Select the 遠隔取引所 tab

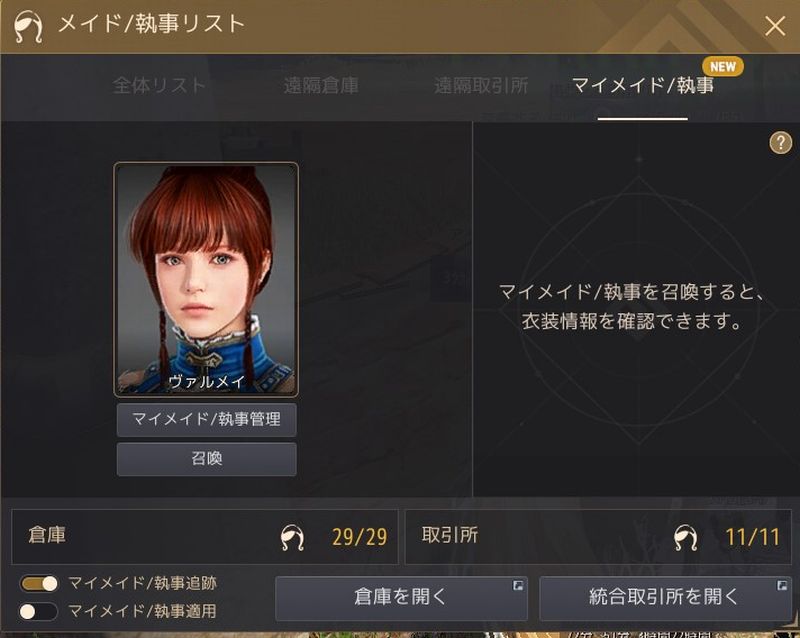[481, 85]
